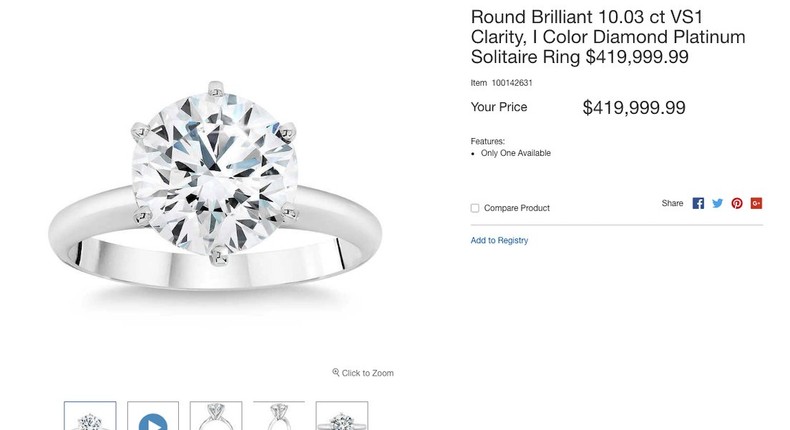
Task: Pin the ring on Pinterest
Action: pyautogui.click(x=737, y=203)
